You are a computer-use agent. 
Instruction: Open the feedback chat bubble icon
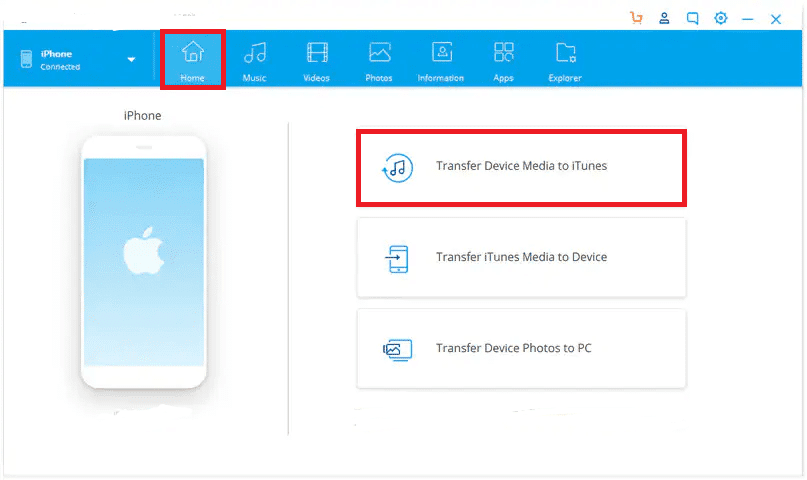point(693,19)
